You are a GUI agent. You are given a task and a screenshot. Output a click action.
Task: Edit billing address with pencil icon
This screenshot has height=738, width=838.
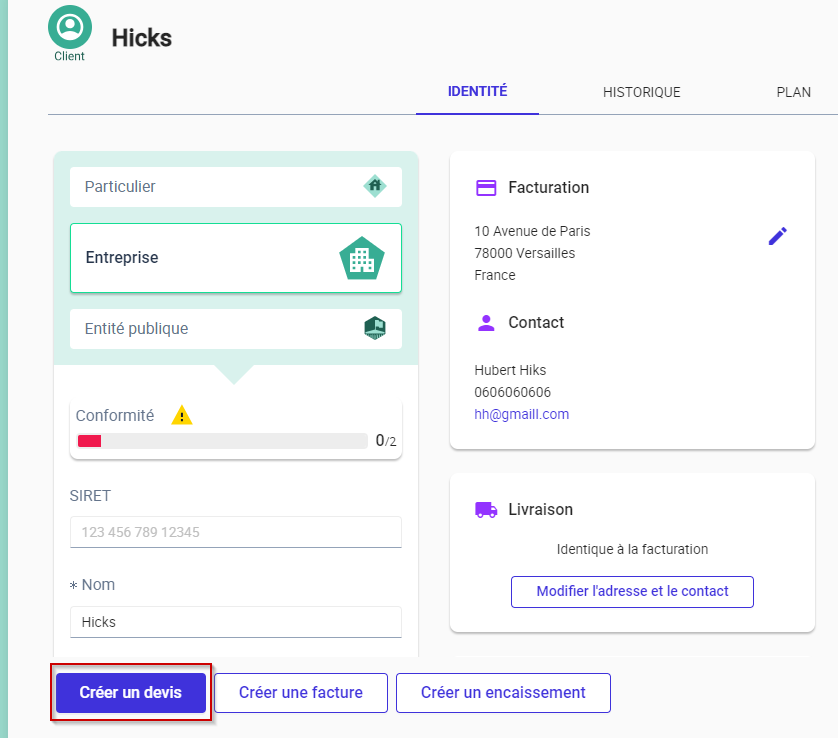click(x=777, y=236)
